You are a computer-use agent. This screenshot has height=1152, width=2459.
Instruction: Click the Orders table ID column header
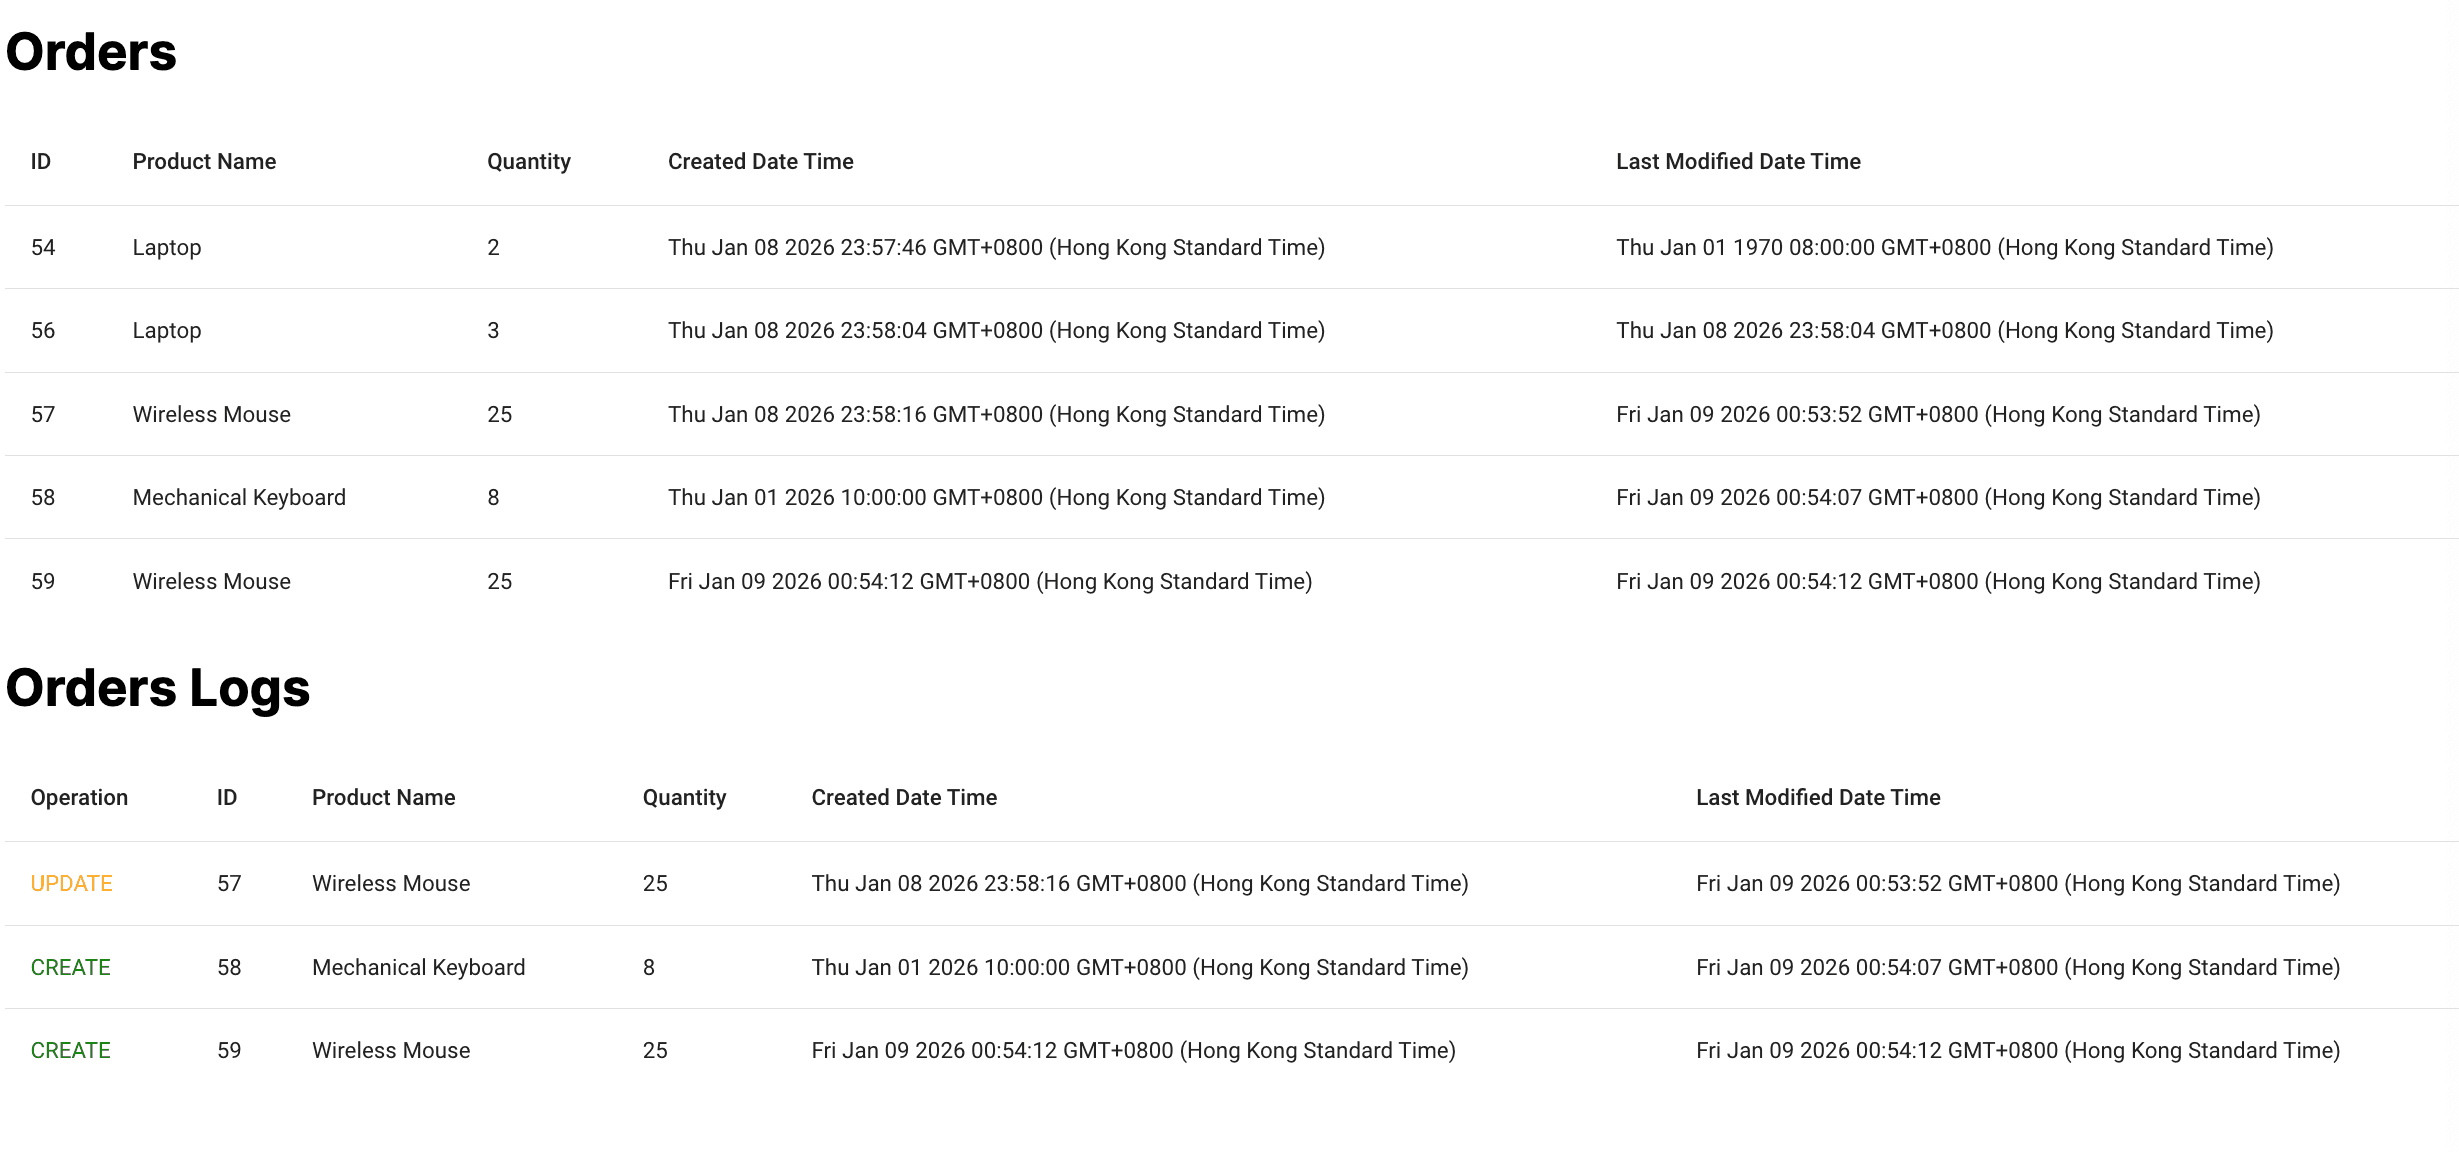tap(41, 162)
